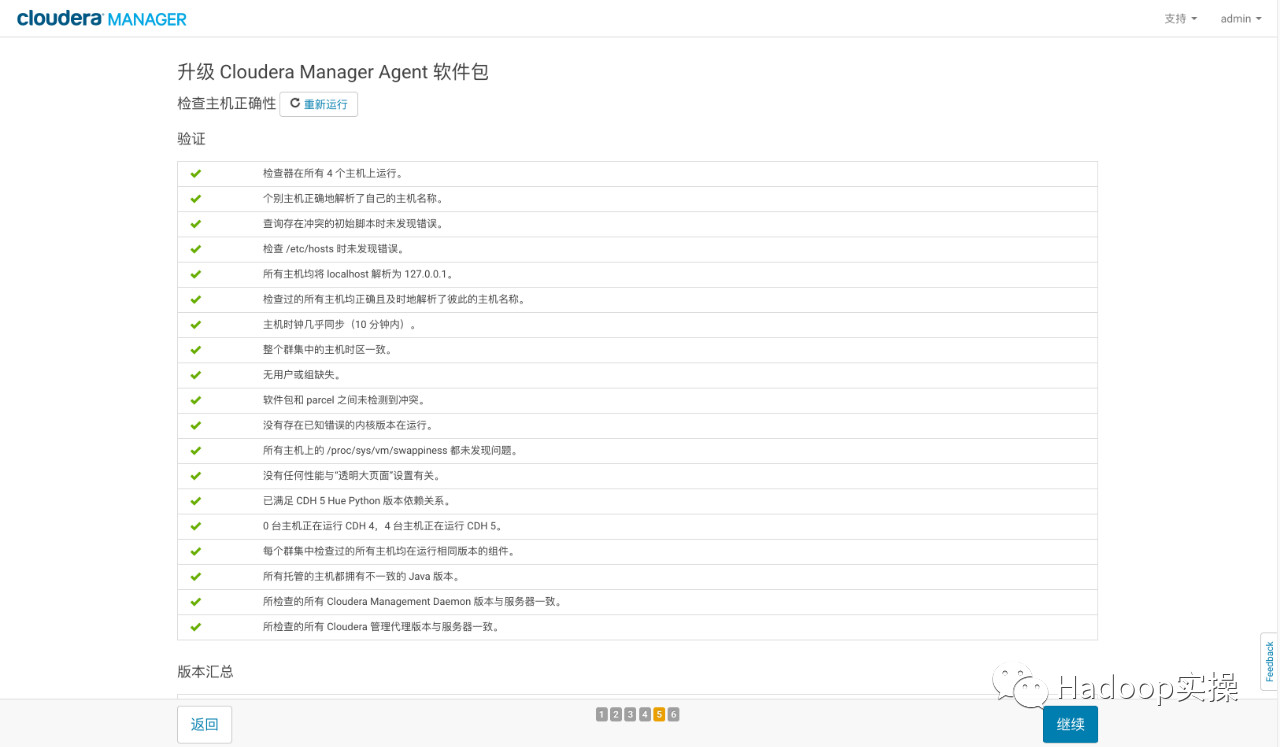This screenshot has width=1280, height=747.
Task: Click the 检查主机正确性 label
Action: tap(226, 104)
